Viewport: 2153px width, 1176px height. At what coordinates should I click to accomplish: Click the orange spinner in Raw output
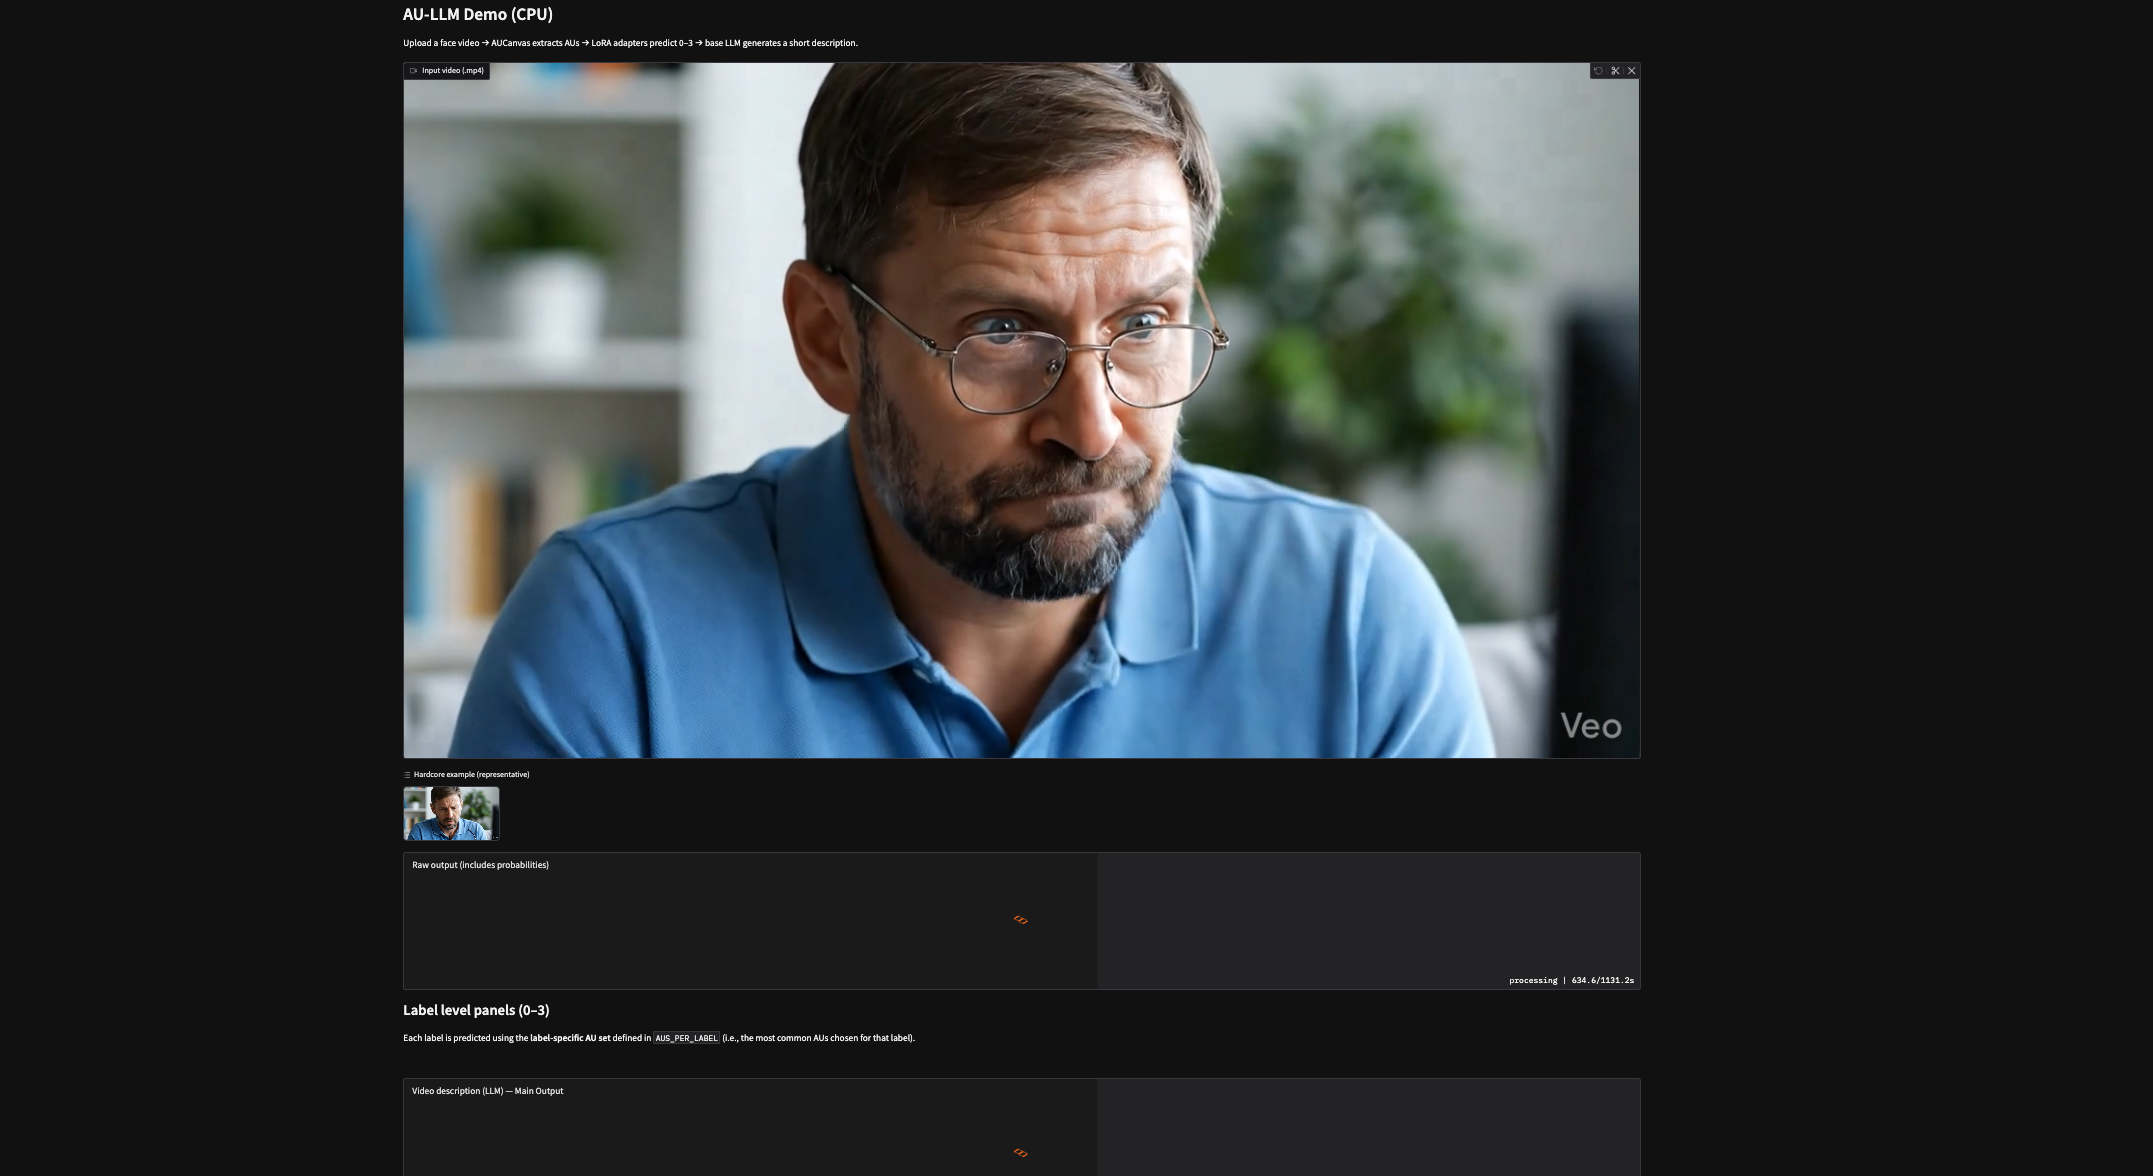pos(1020,920)
